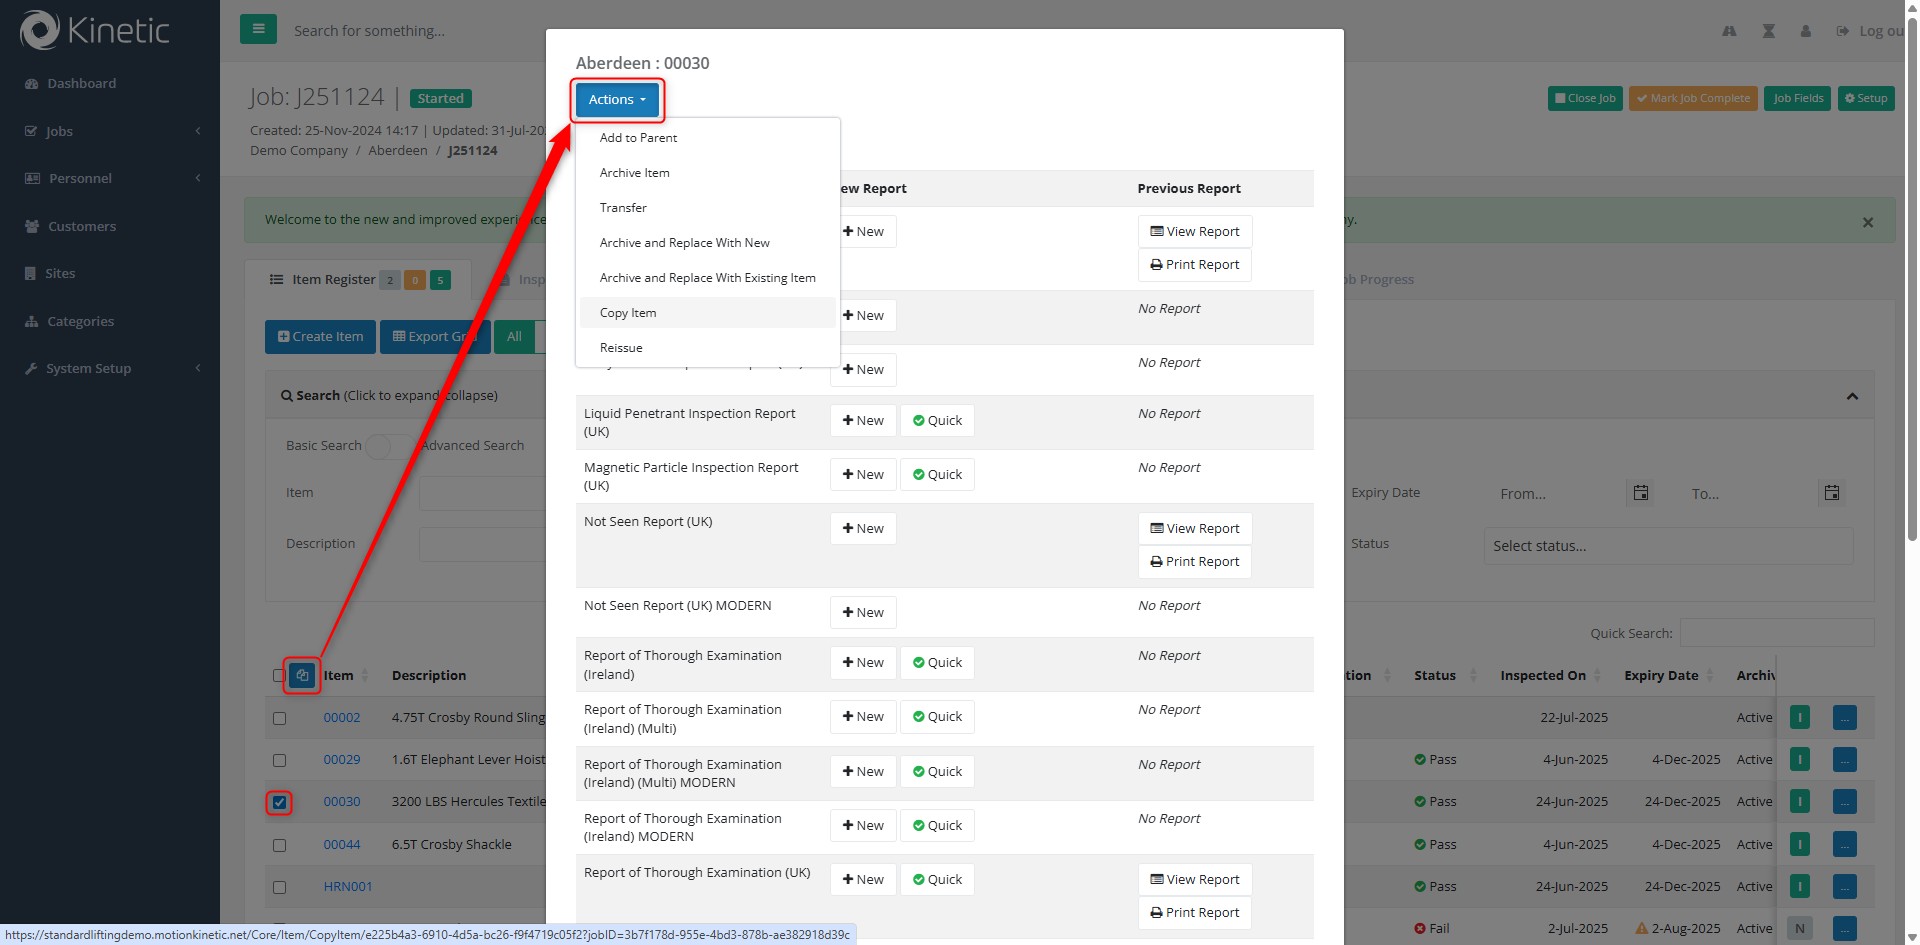Image resolution: width=1920 pixels, height=945 pixels.
Task: Sort table by Expiry Date column
Action: click(1669, 676)
